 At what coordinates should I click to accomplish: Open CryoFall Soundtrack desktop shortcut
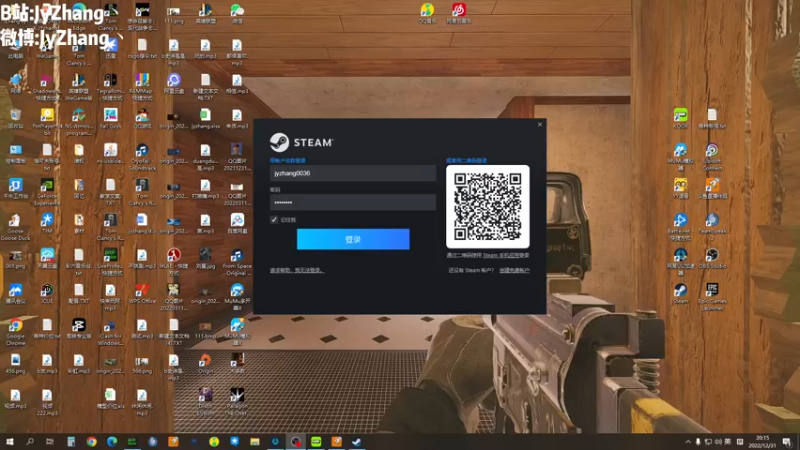(x=142, y=157)
